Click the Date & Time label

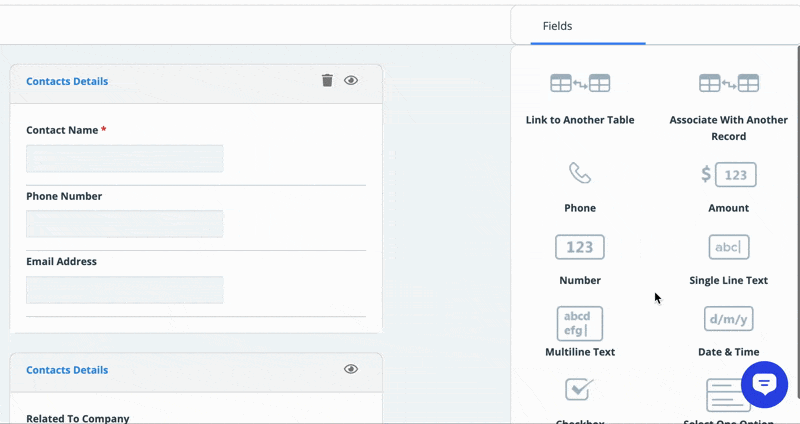(729, 352)
